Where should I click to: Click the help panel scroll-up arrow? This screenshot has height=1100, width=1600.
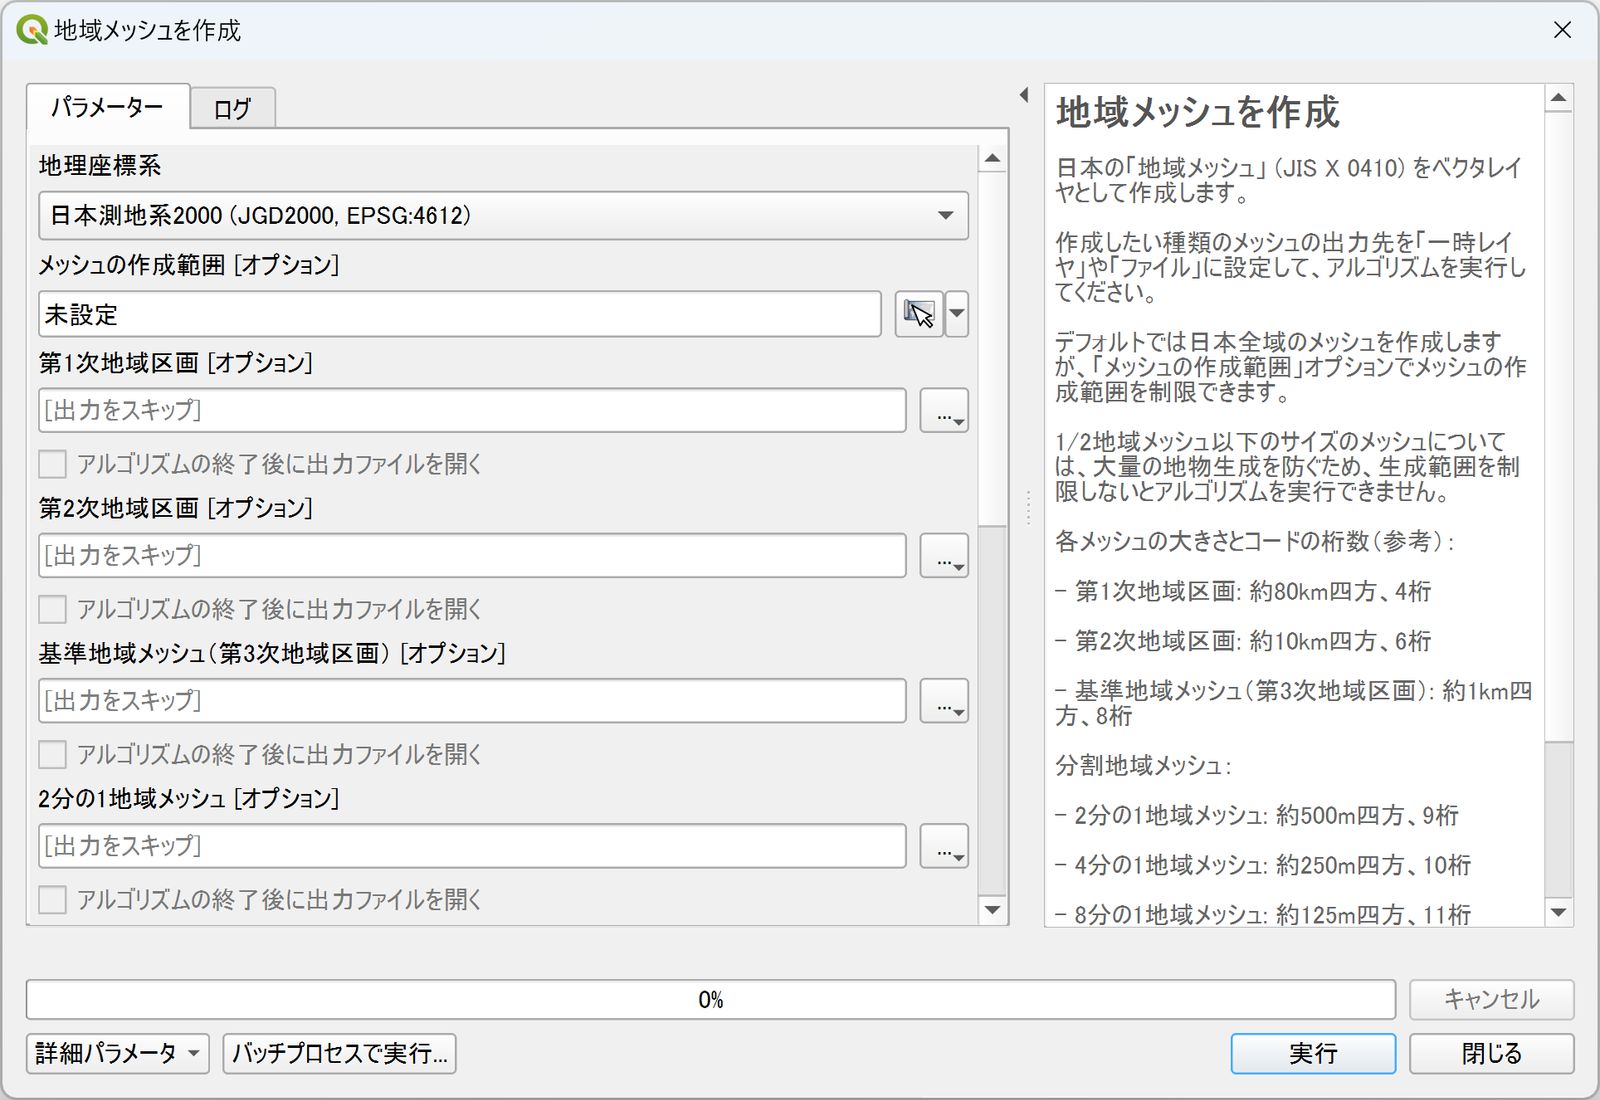(1558, 98)
